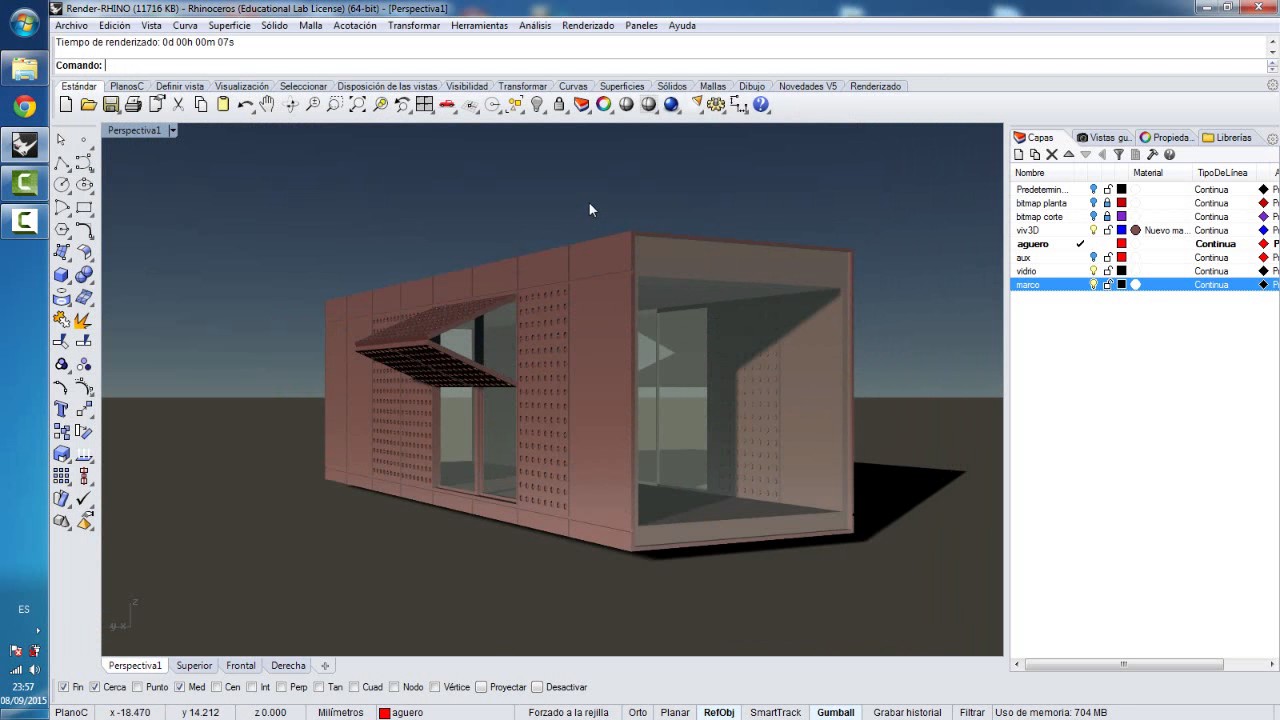Toggle SmartTrack in the status bar
The image size is (1280, 720).
pyautogui.click(x=776, y=712)
